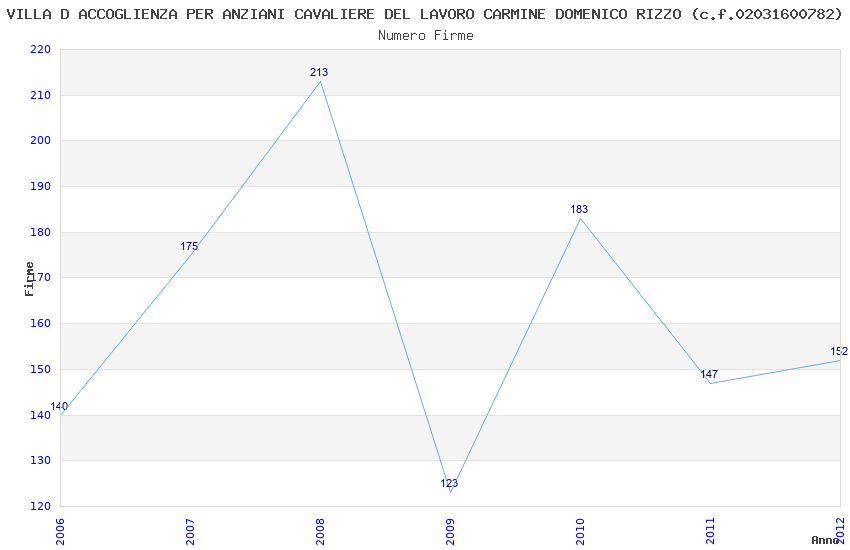Click the 200 y-axis tick label
850x550 pixels.
click(41, 140)
